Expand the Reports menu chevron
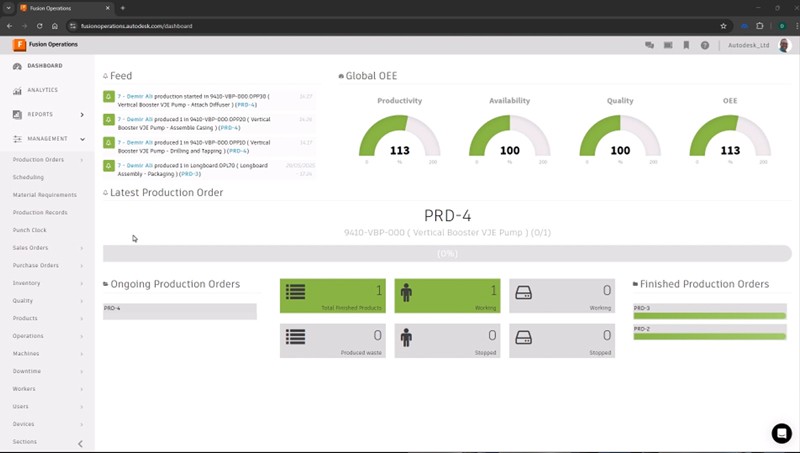Screen dimensions: 800x453 tap(82, 115)
